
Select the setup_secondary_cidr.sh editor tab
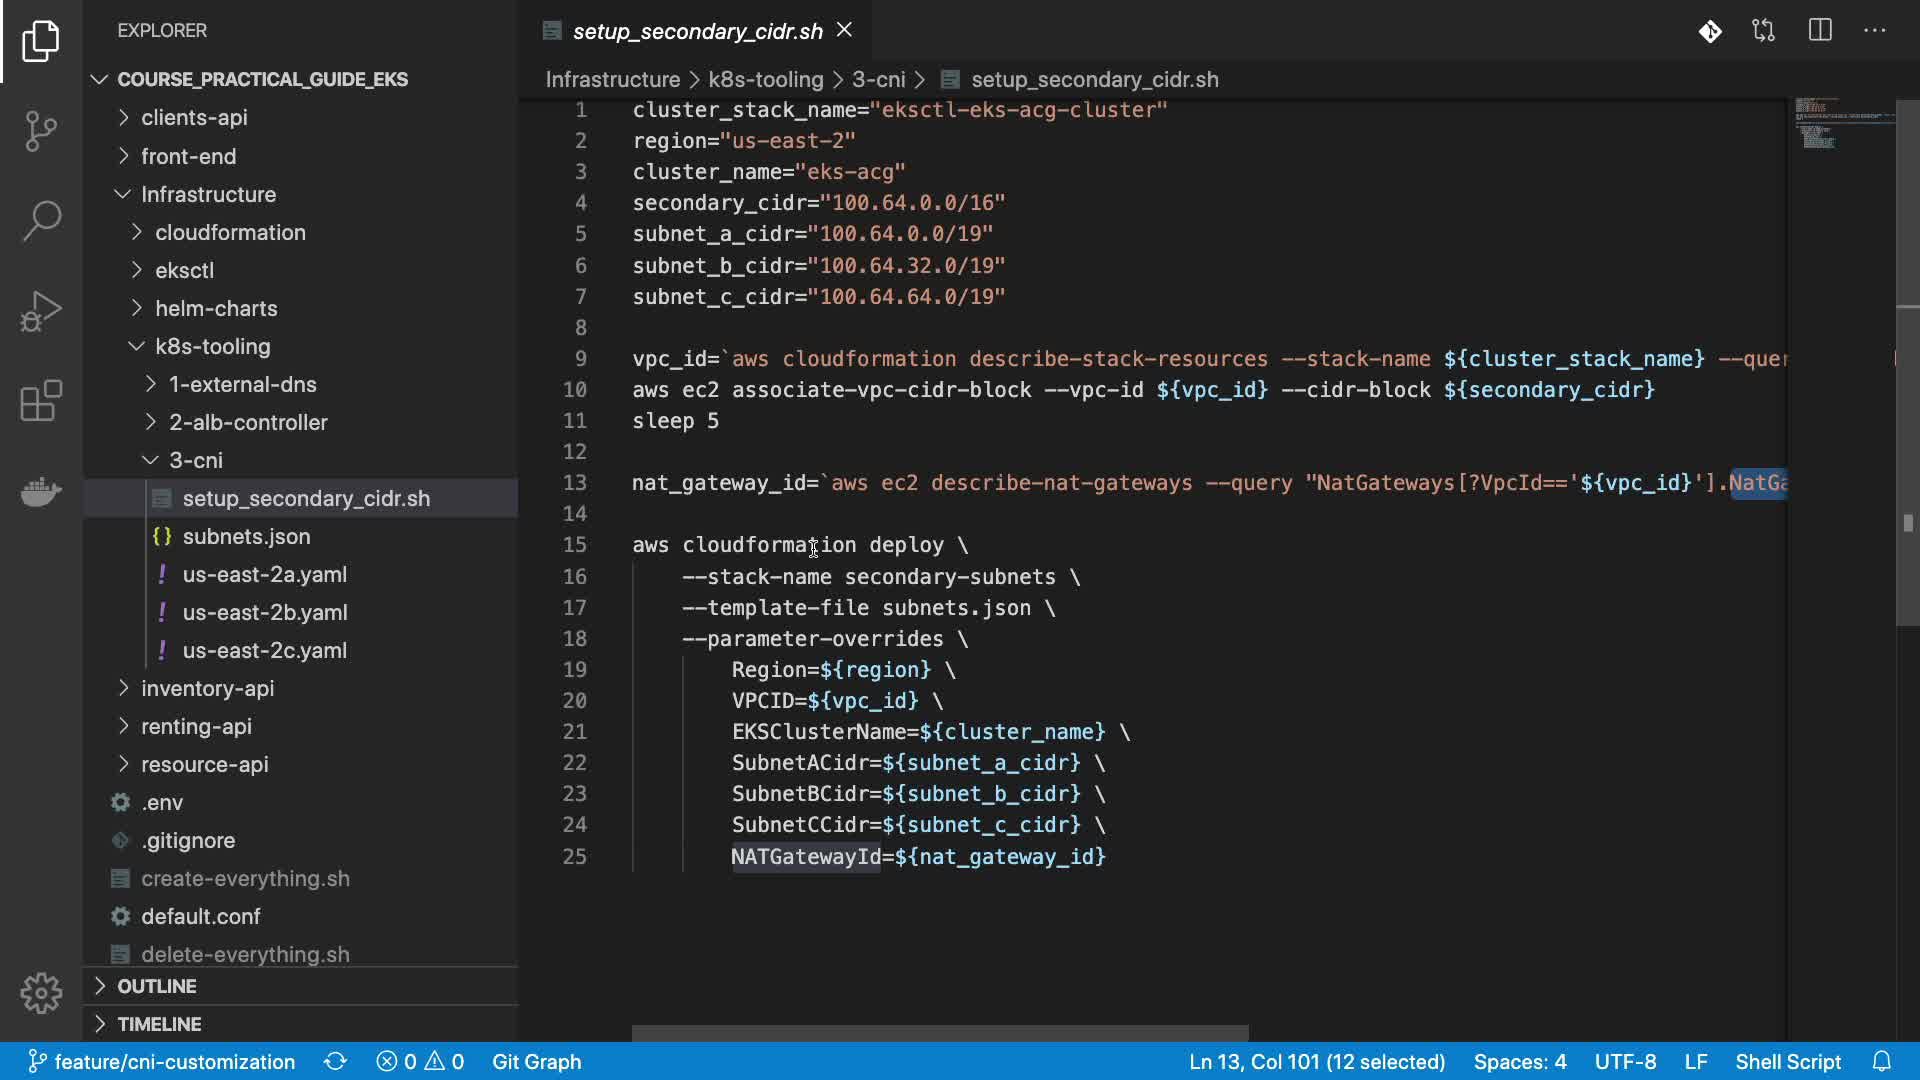coord(697,31)
